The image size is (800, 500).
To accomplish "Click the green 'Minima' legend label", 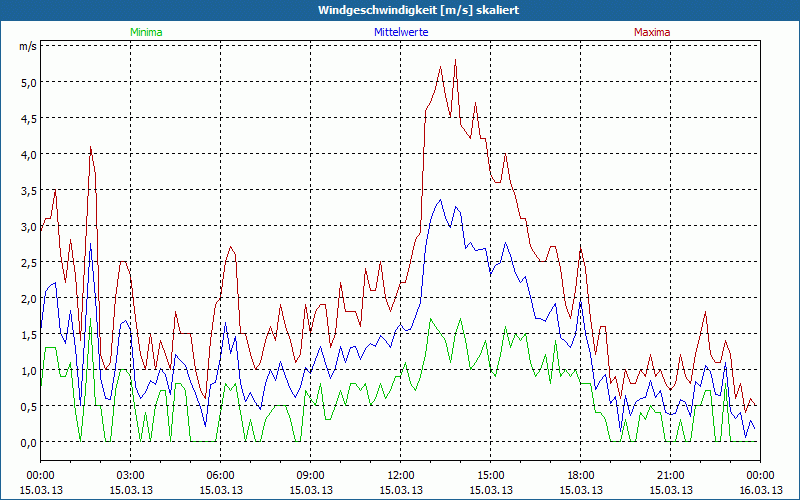I will pos(146,32).
